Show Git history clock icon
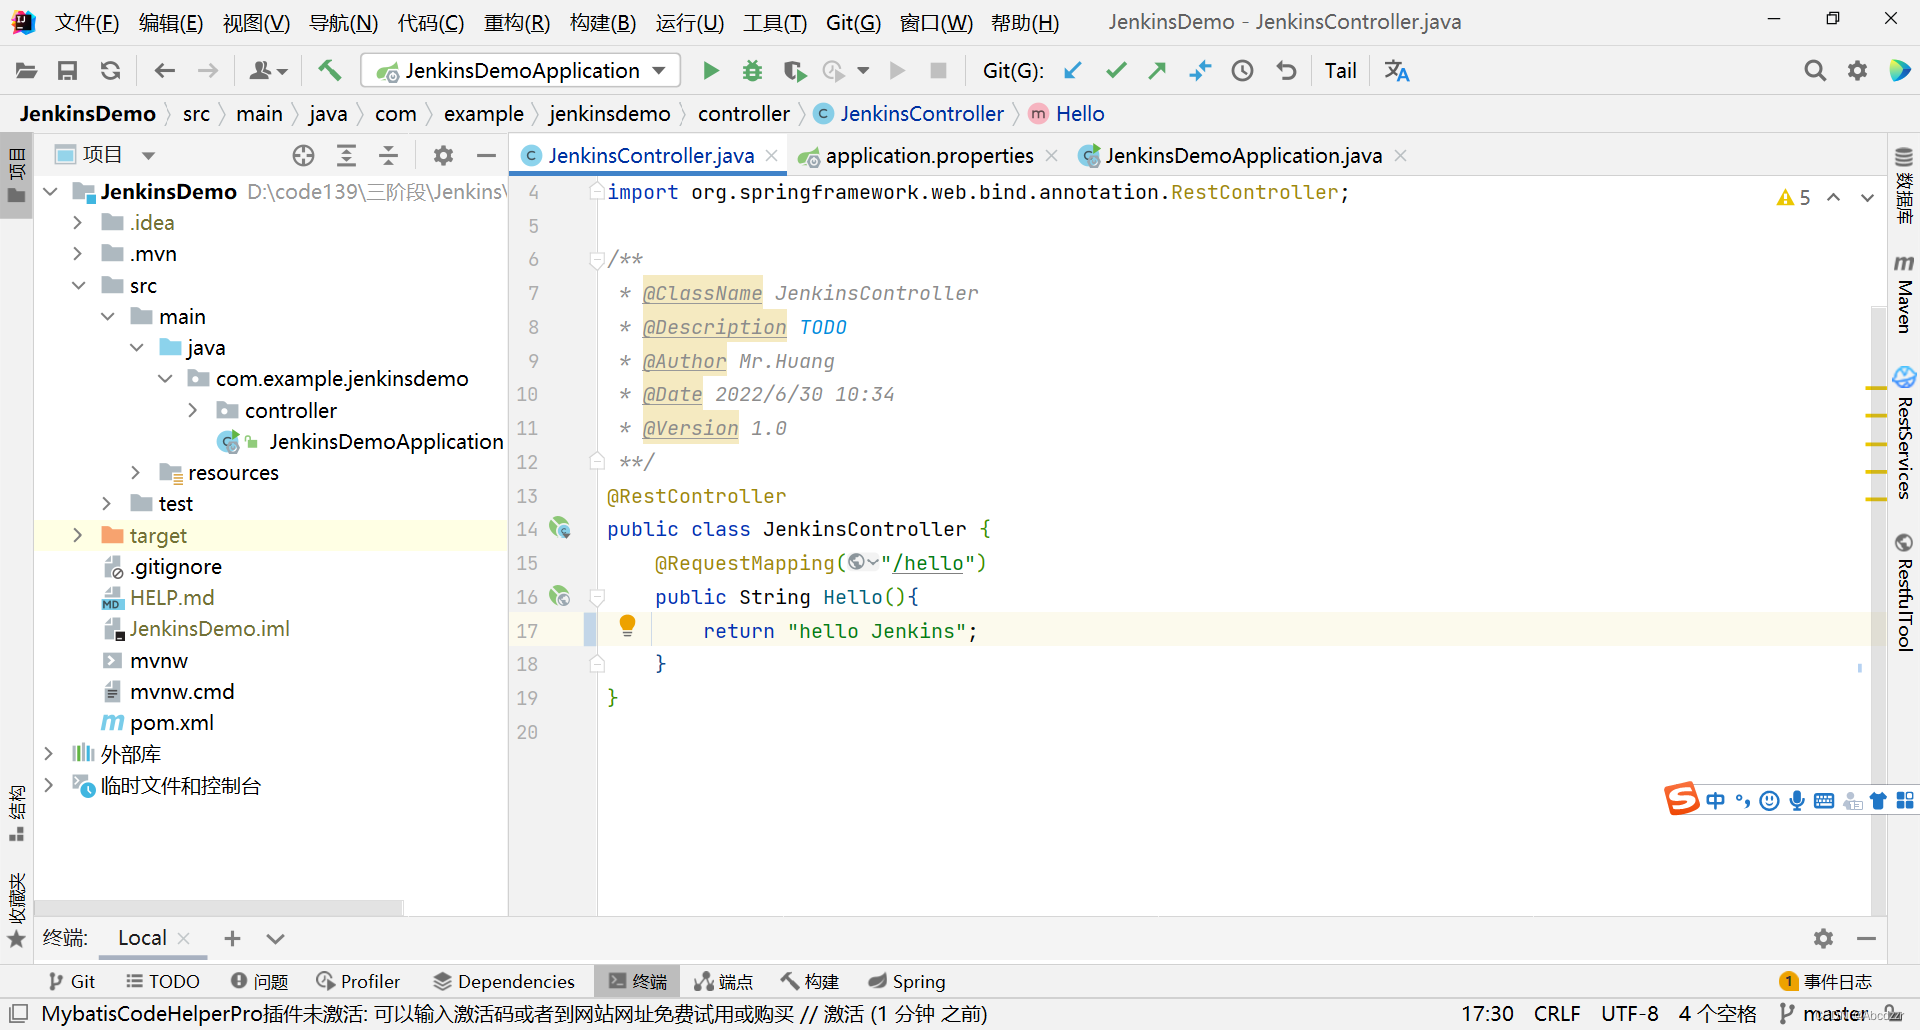This screenshot has width=1920, height=1030. (x=1242, y=71)
